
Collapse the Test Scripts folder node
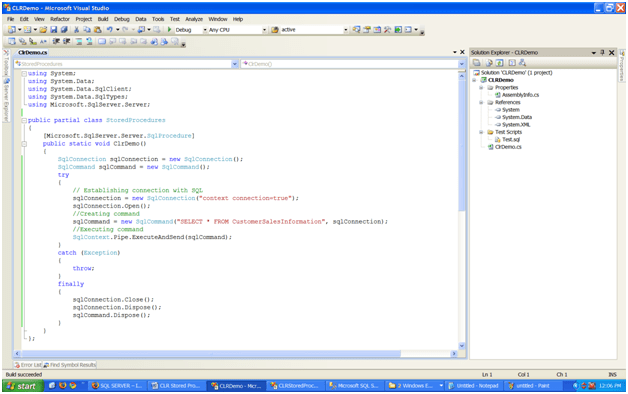[481, 132]
